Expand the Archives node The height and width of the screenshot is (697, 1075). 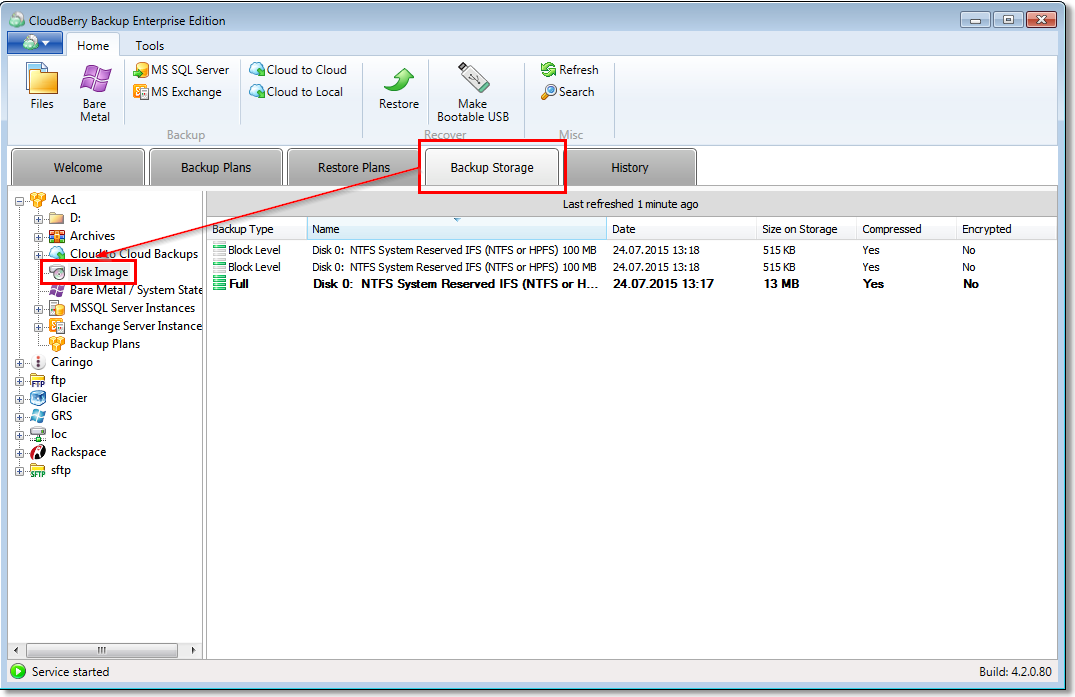pyautogui.click(x=39, y=237)
